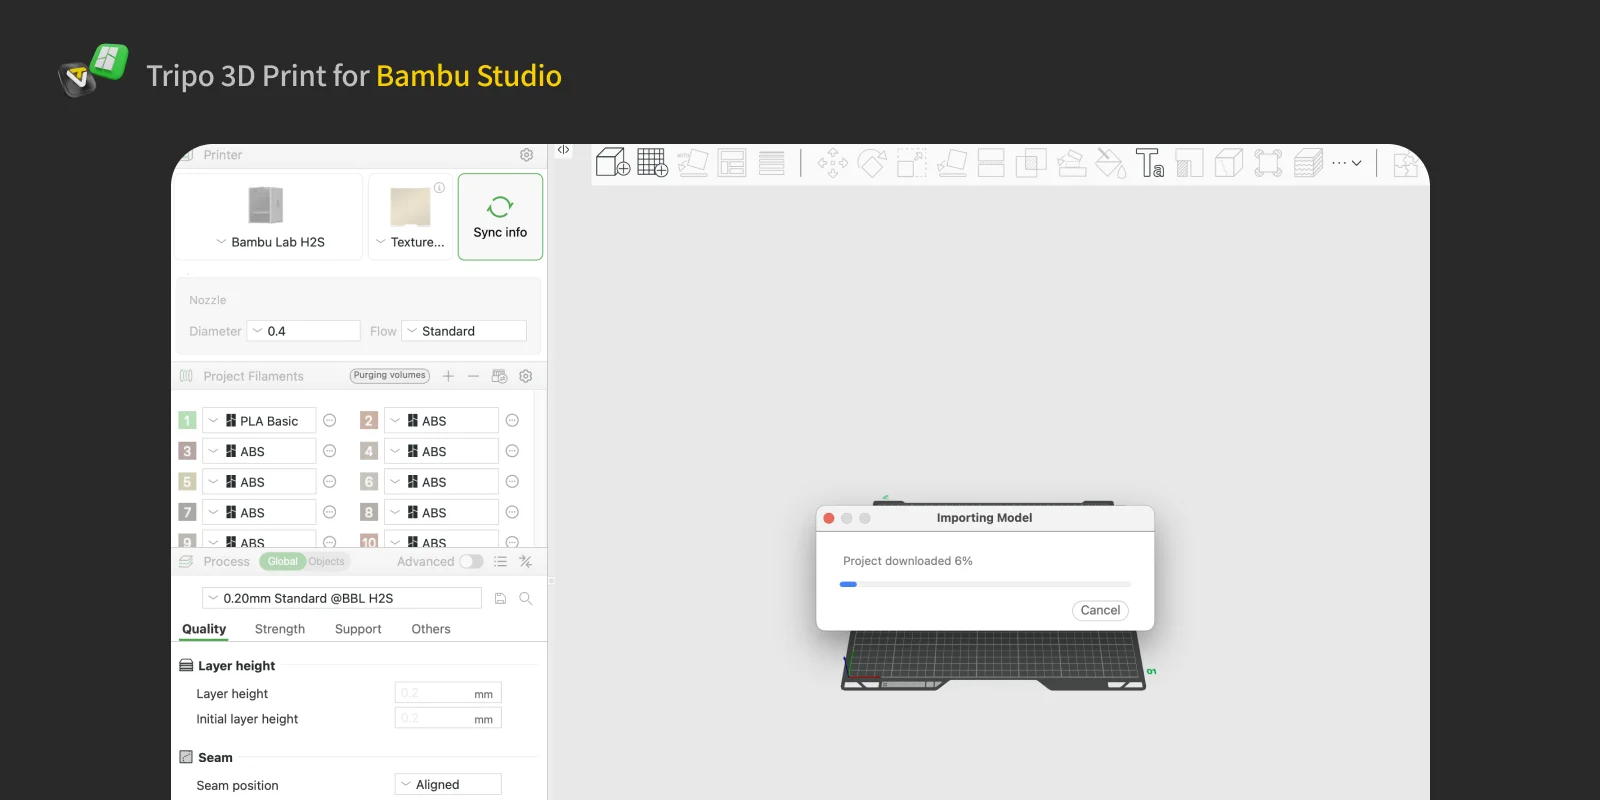The image size is (1600, 800).
Task: Select Global process scope
Action: pyautogui.click(x=282, y=562)
